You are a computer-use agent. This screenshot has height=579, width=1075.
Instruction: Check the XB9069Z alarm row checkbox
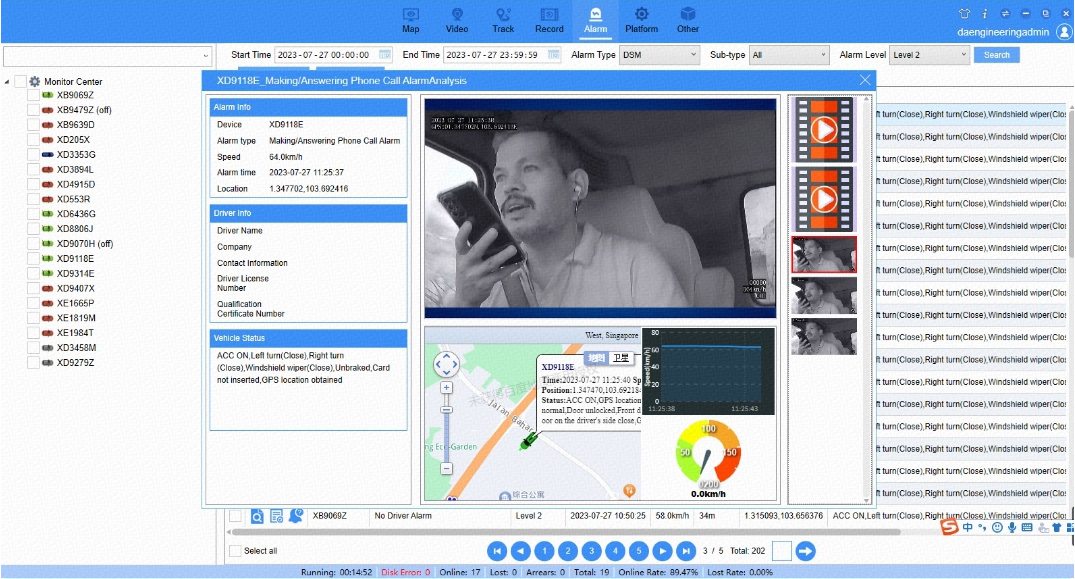click(235, 516)
